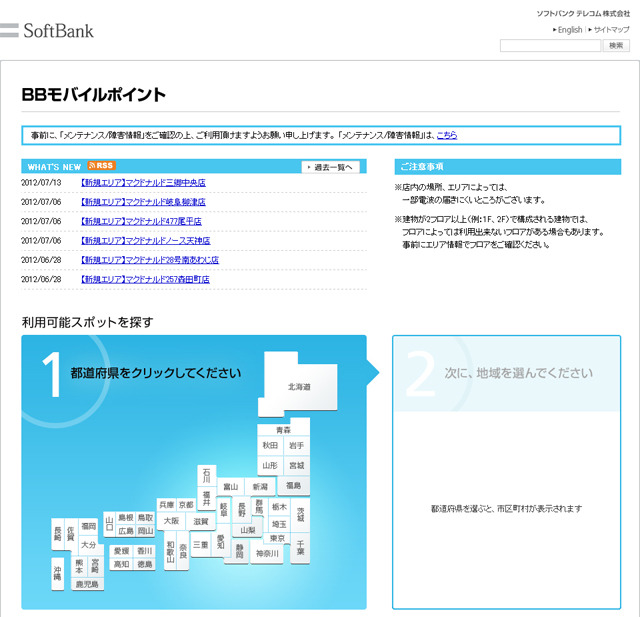Select 長野 prefecture on map
Viewport: 640px width, 617px height.
[x=242, y=510]
